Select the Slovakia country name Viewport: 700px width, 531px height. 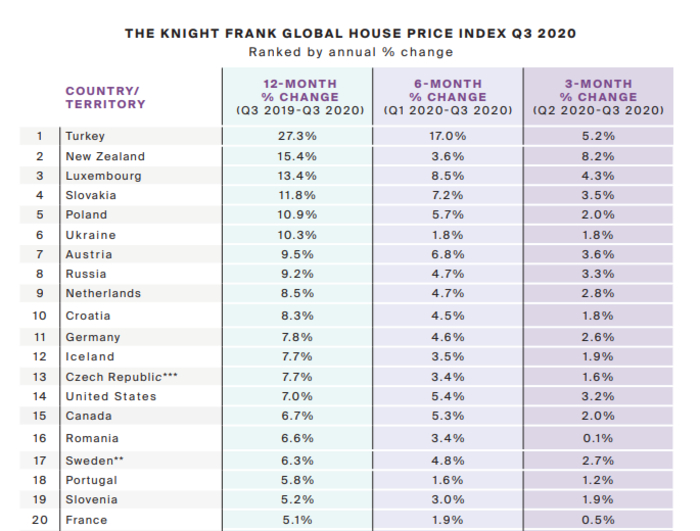pos(91,195)
